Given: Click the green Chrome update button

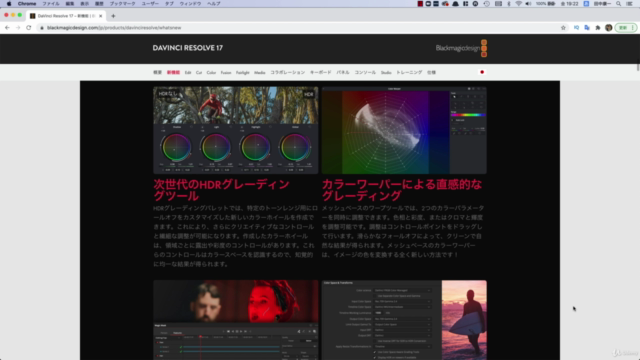Looking at the screenshot, I should pyautogui.click(x=625, y=28).
